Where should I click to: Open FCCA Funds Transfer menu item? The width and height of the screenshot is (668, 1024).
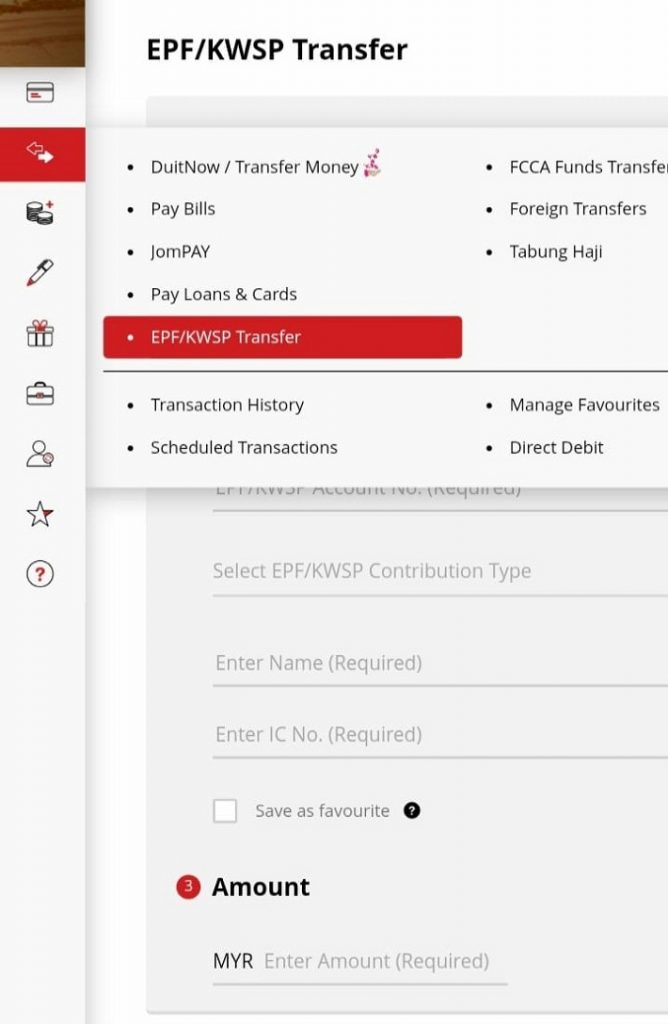[x=588, y=167]
